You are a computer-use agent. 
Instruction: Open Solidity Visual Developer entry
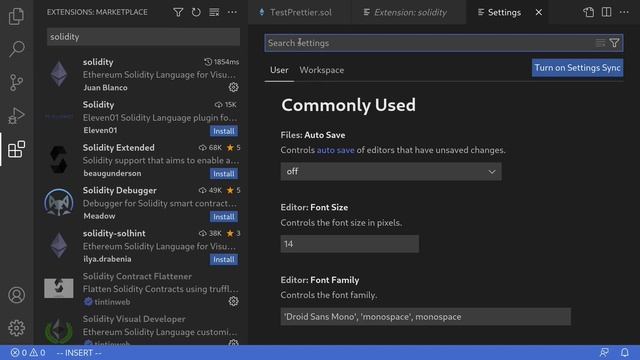point(141,329)
